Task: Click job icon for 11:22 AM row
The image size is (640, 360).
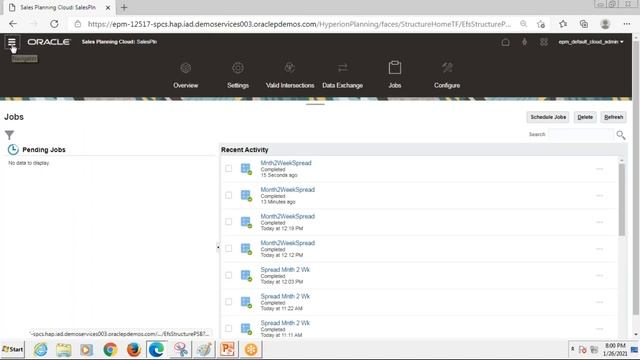Action: [x=246, y=302]
